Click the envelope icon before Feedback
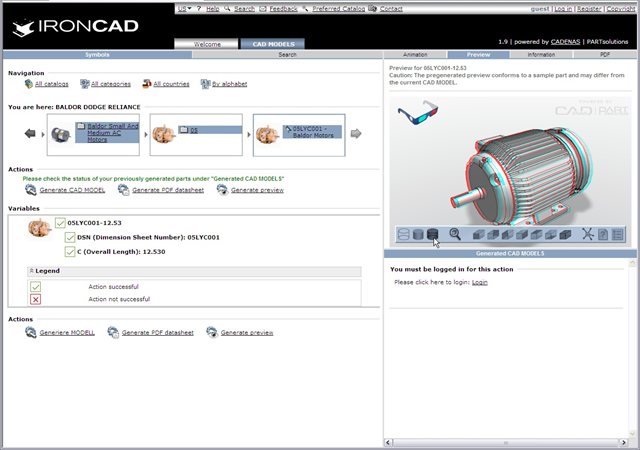 pyautogui.click(x=263, y=9)
